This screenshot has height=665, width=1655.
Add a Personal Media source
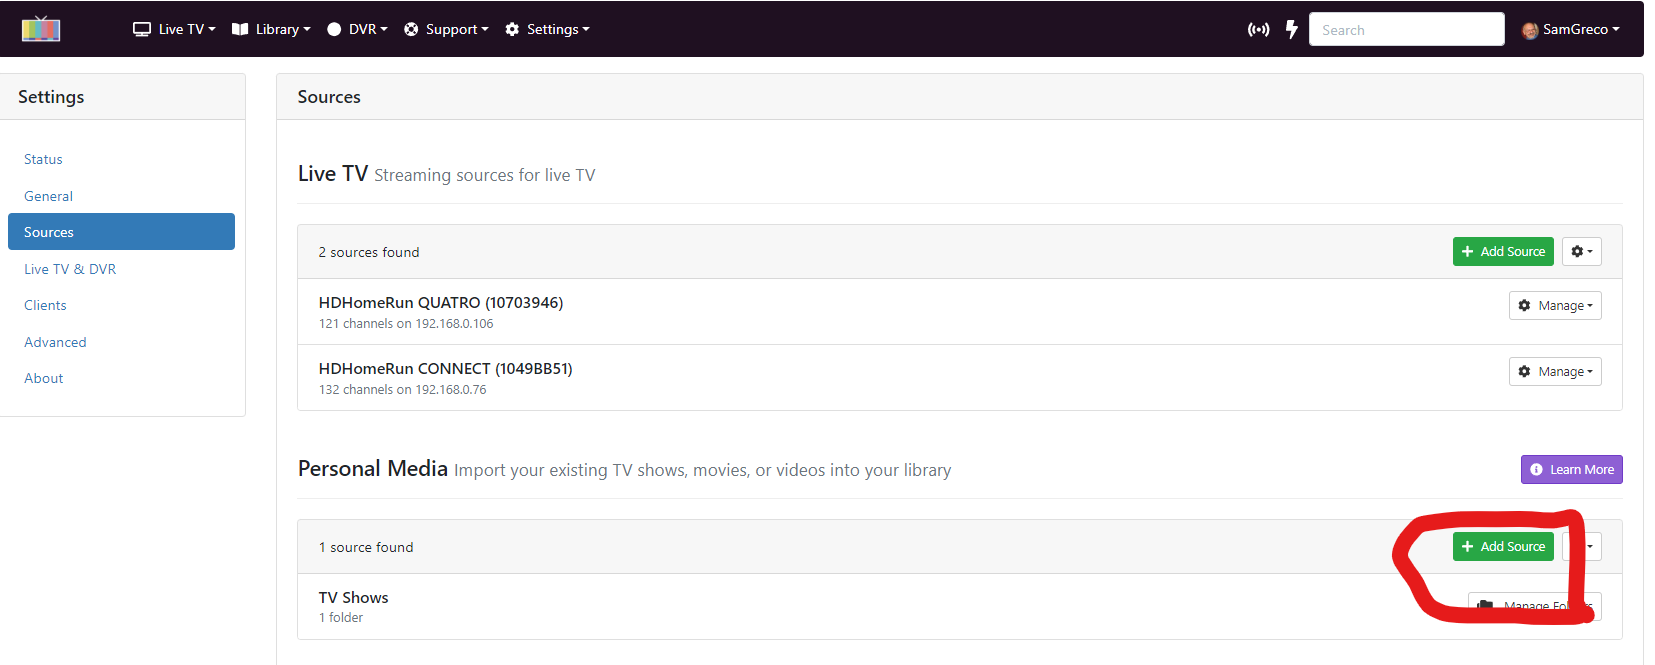point(1502,547)
